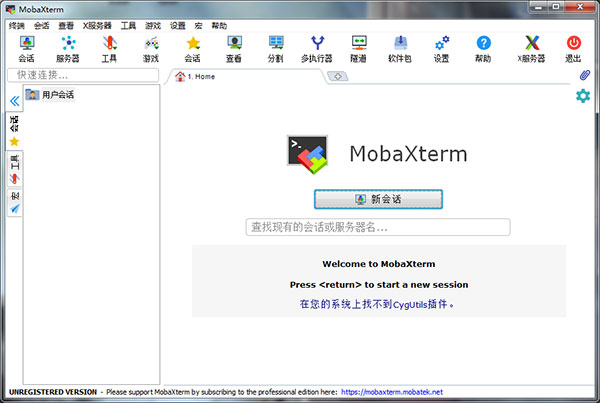This screenshot has width=600, height=403.
Task: Click the X服务器 (X server) toolbar icon
Action: click(x=532, y=49)
